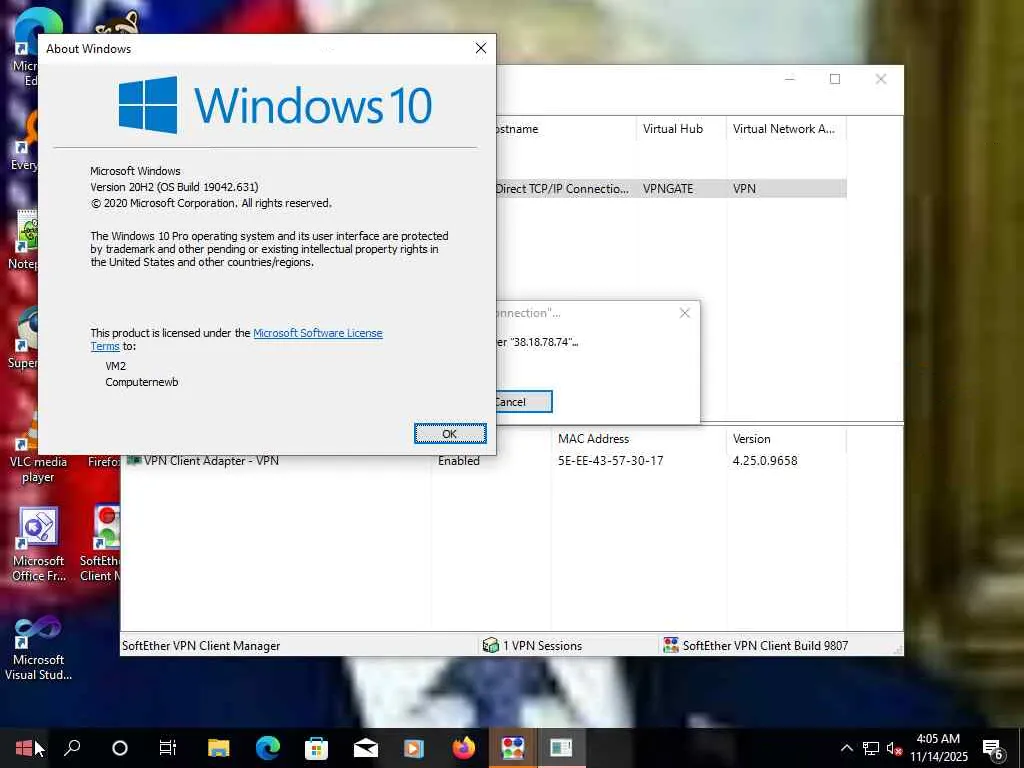Cancel the connecting VPN dialog
The width and height of the screenshot is (1024, 768).
[523, 402]
